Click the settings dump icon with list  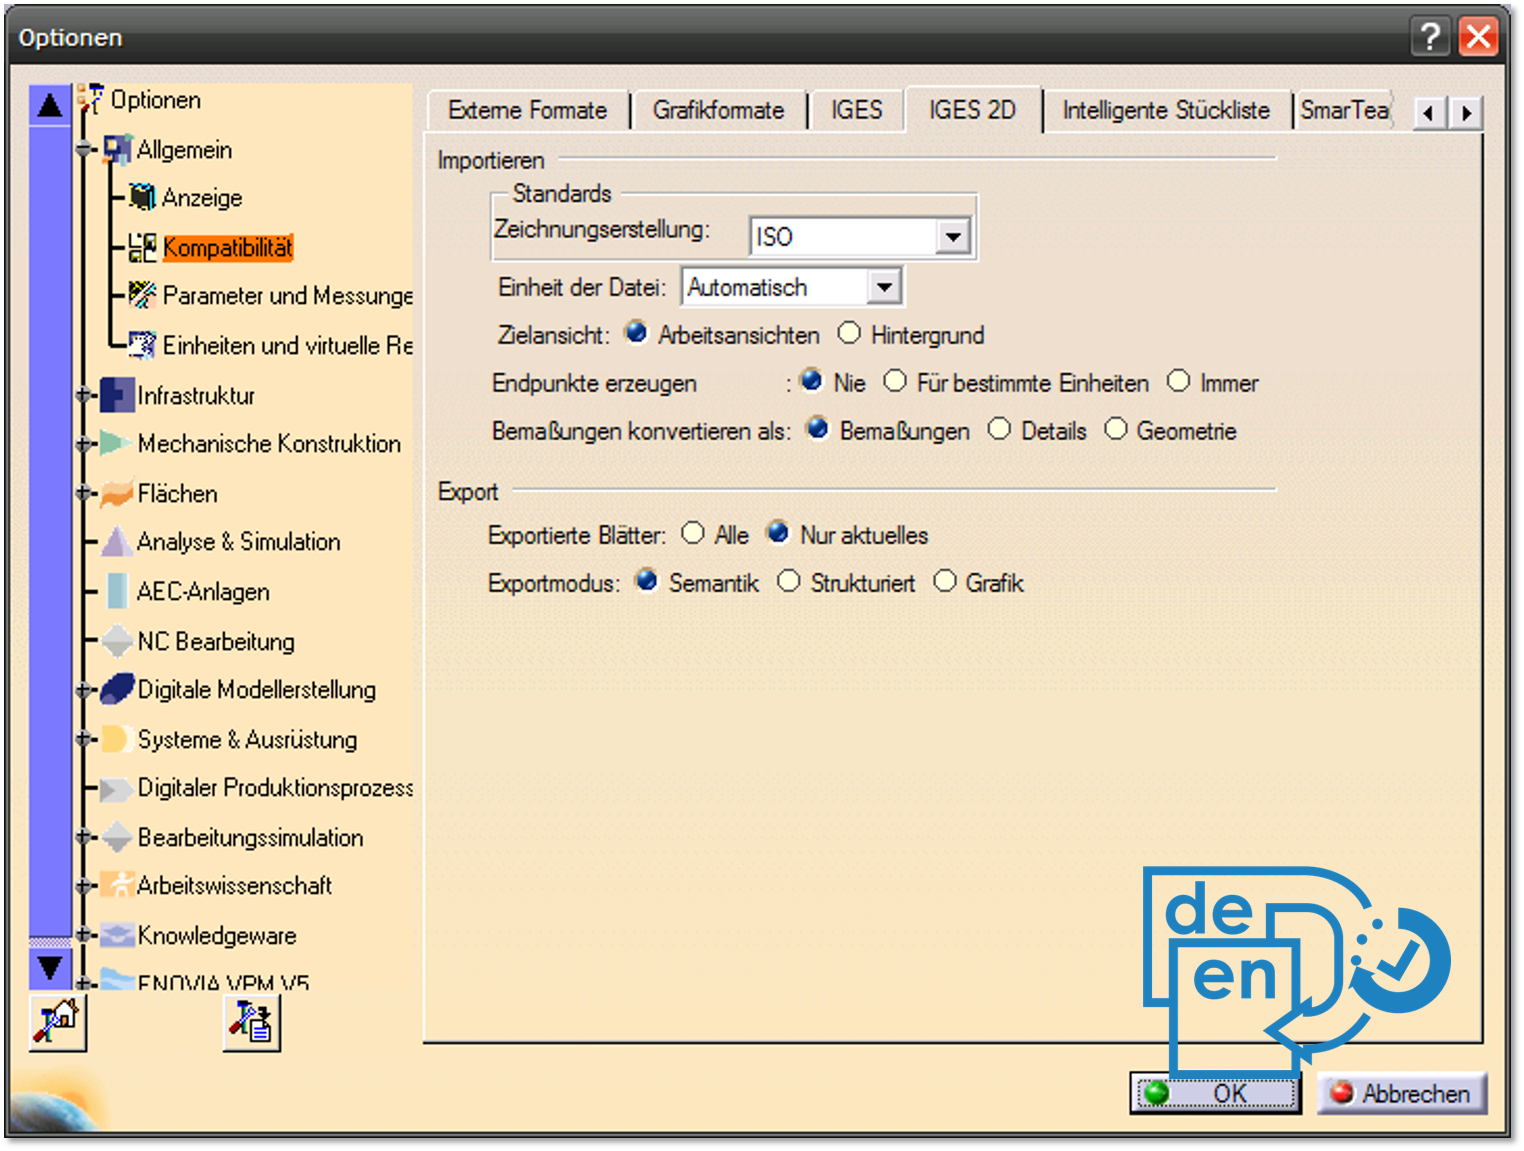(x=251, y=1022)
